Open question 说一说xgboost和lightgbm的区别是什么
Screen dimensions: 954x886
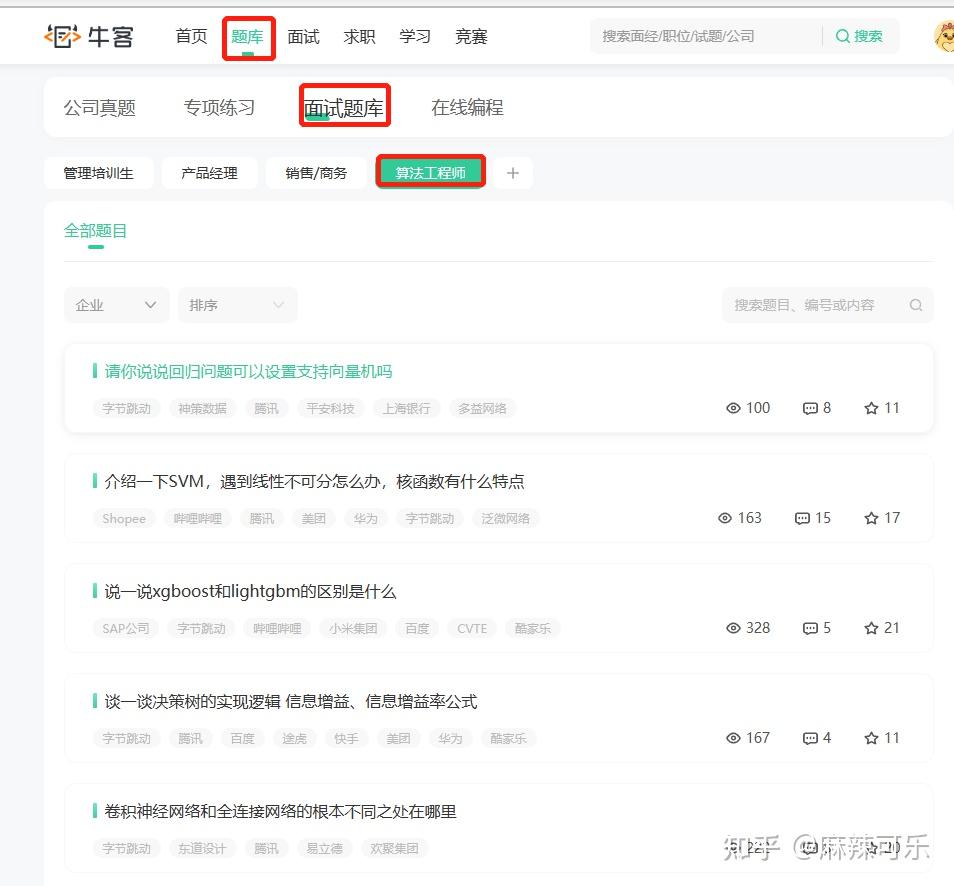250,591
